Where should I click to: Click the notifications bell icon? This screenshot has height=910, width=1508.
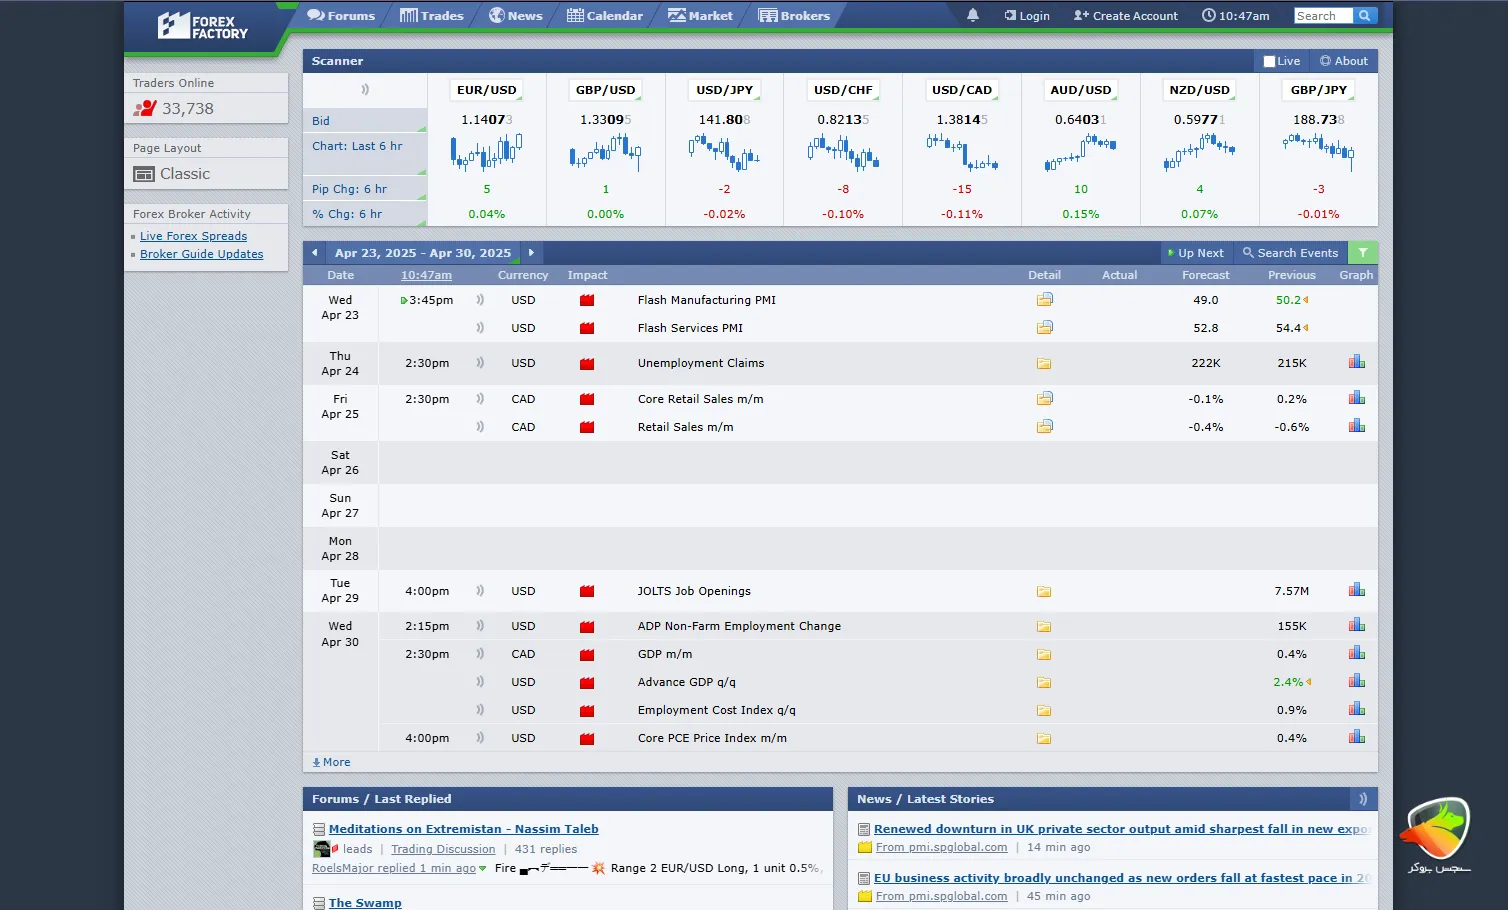972,15
